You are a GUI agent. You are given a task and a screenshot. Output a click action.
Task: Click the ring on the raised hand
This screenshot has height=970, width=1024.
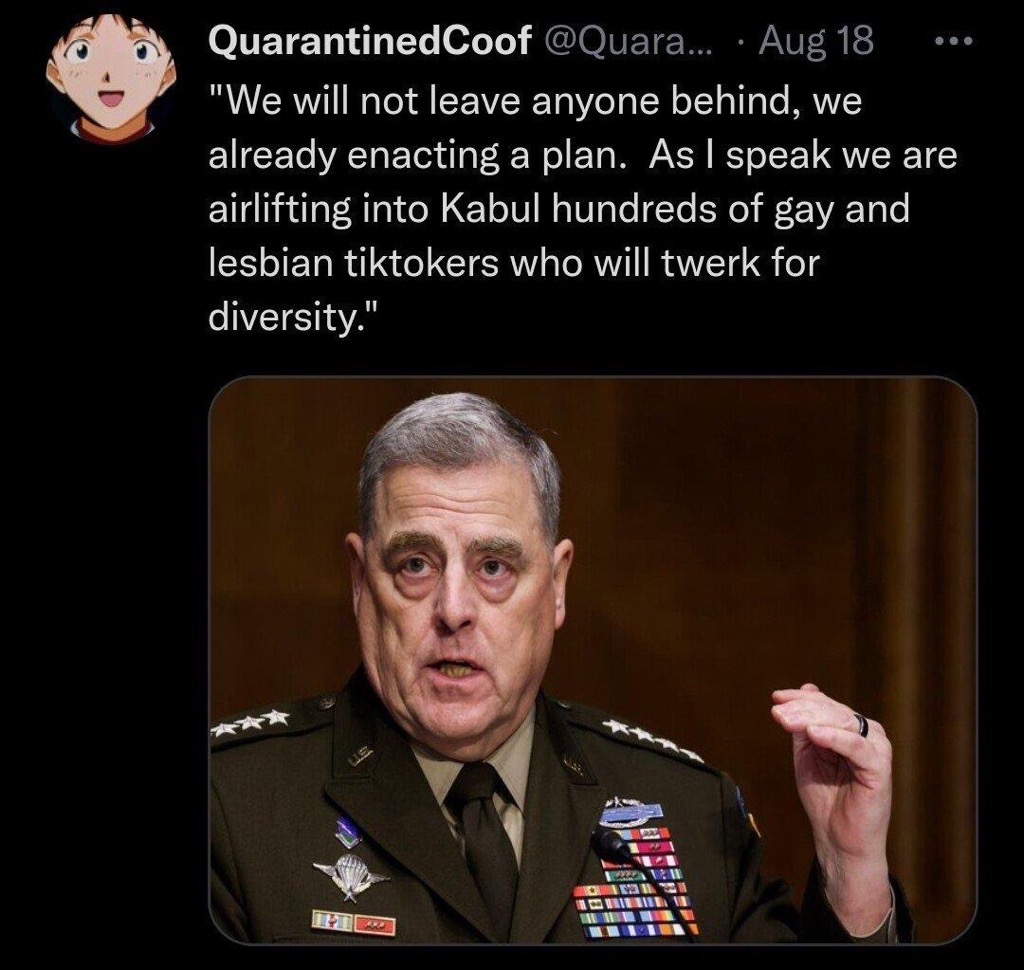[862, 724]
